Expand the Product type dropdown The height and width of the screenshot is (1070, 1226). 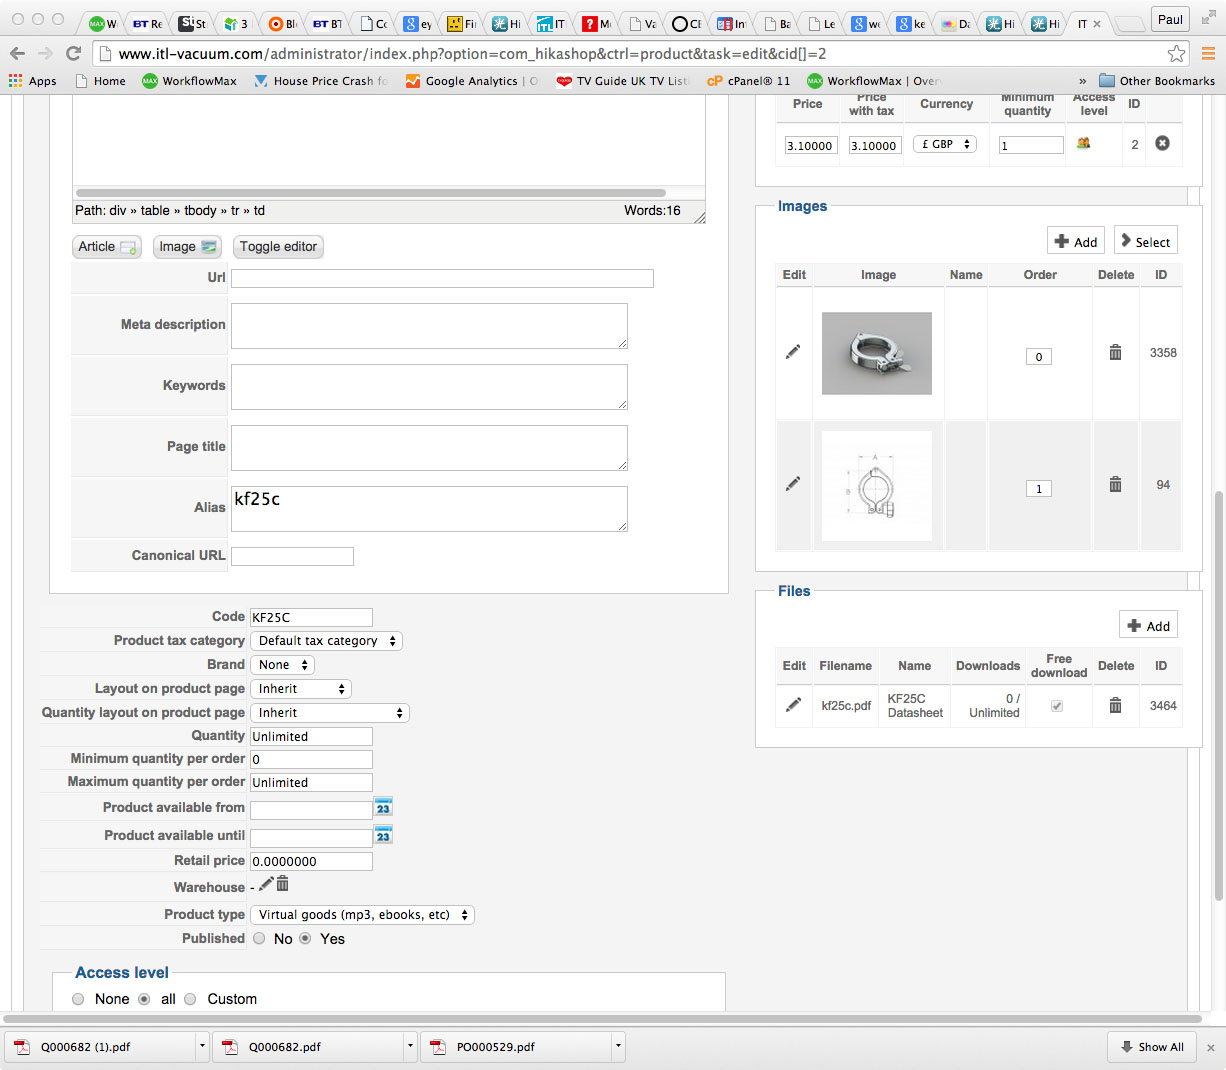362,915
